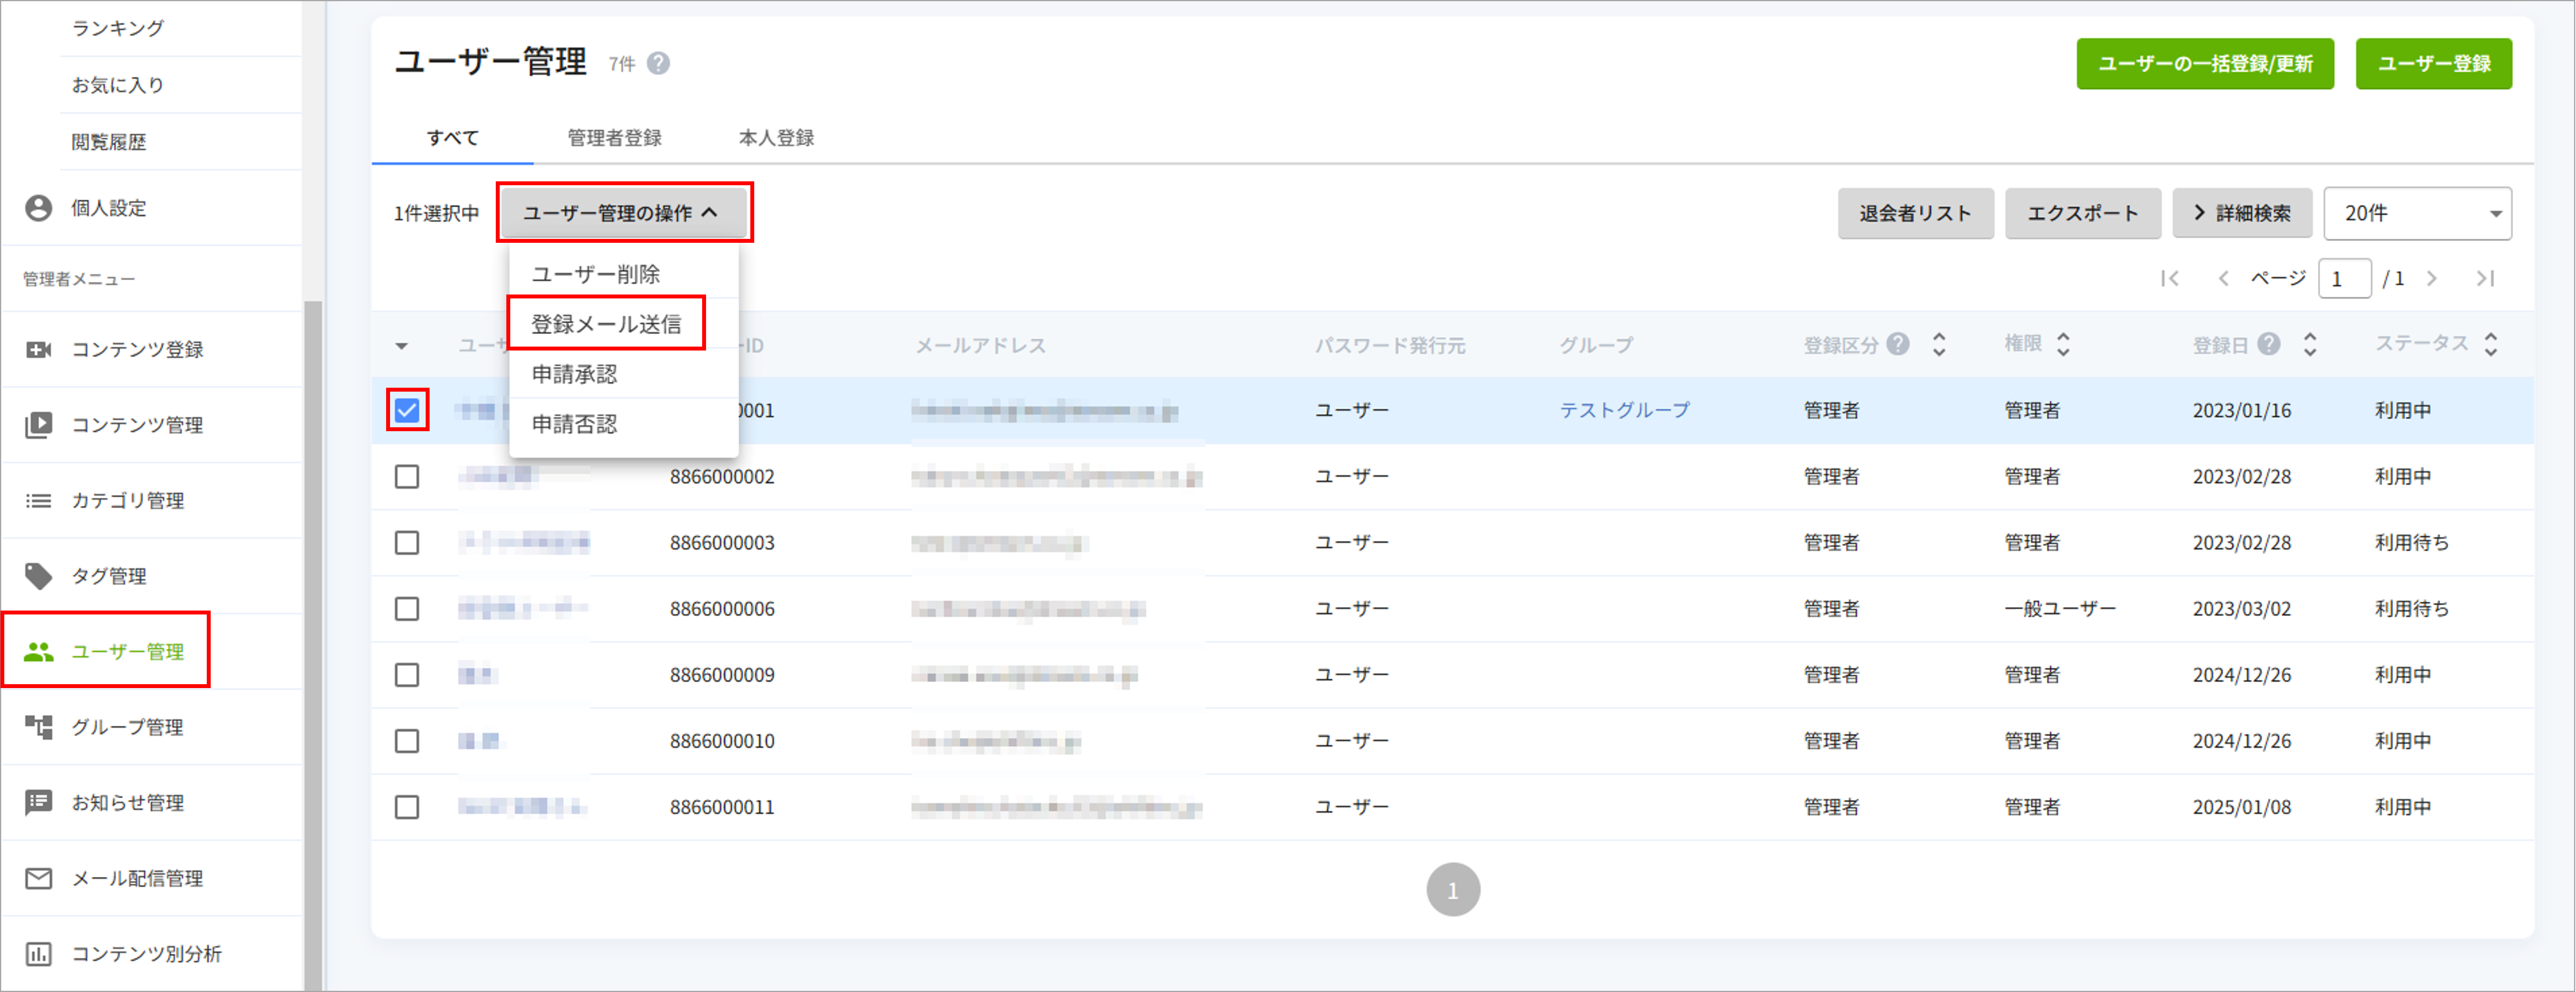Click page number 1 circle
This screenshot has width=2576, height=992.
[1453, 890]
